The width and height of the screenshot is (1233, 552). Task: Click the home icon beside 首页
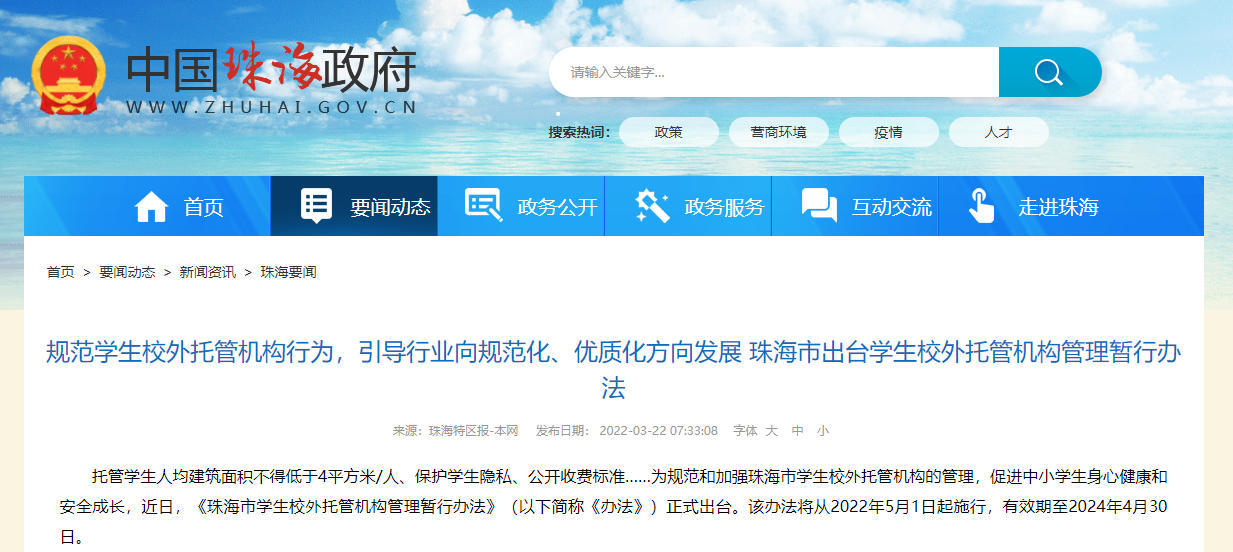point(151,207)
